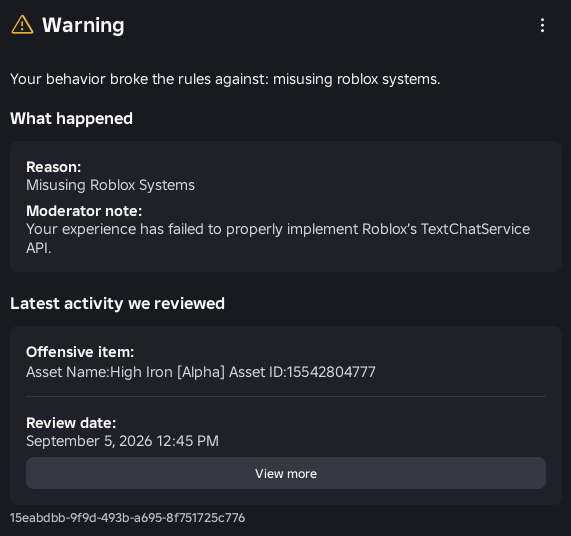This screenshot has width=571, height=536.
Task: Click the 'Reason:' label
Action: tap(54, 167)
